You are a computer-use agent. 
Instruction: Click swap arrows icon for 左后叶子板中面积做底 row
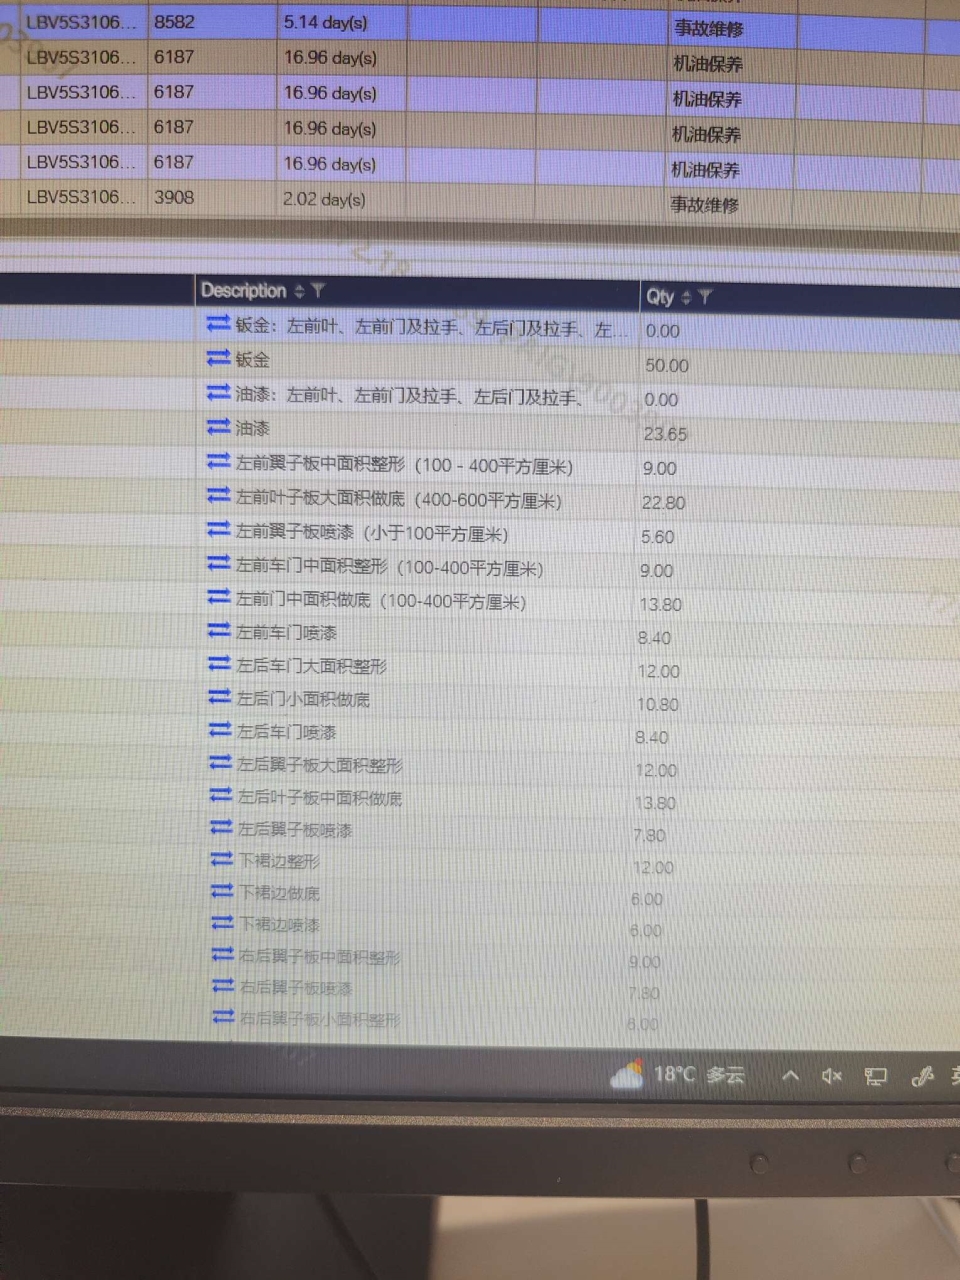click(220, 795)
